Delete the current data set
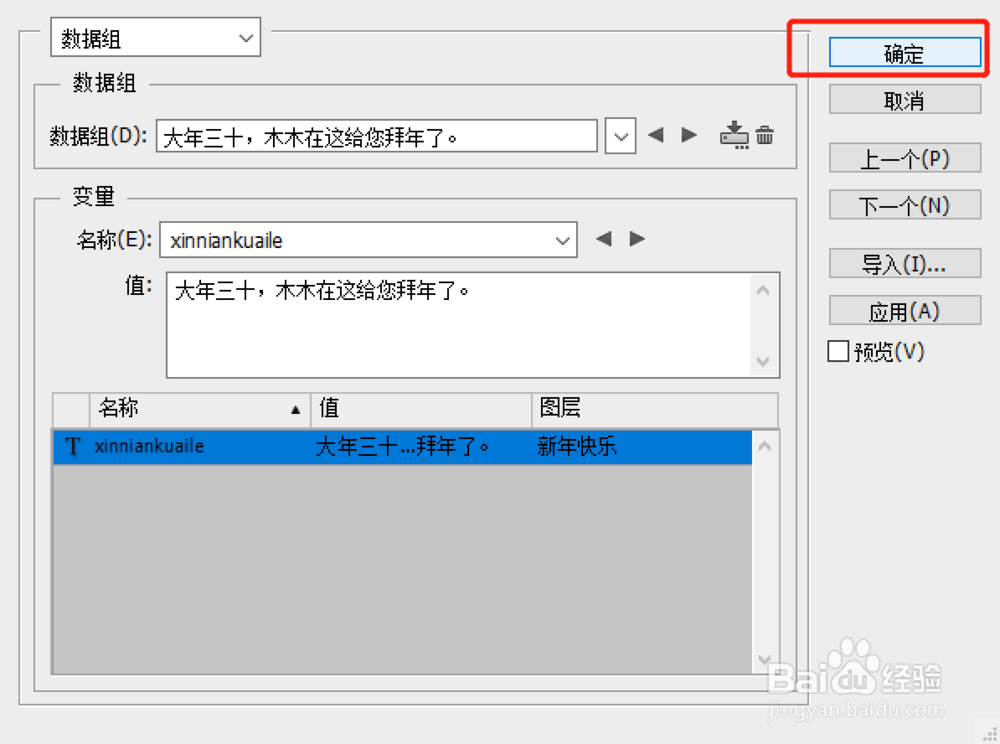 point(765,135)
